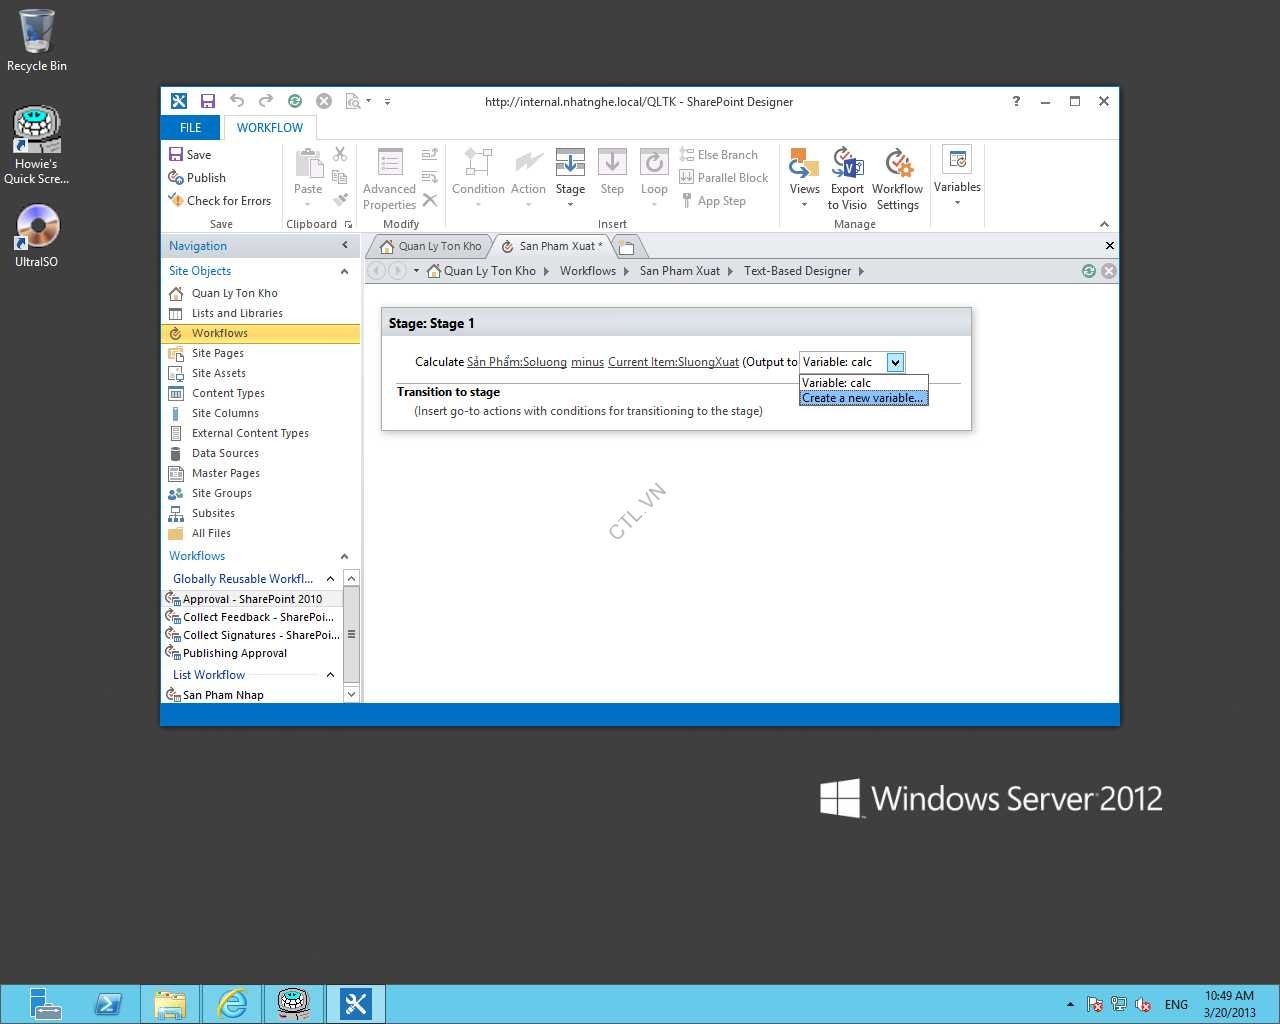1280x1024 pixels.
Task: Click the 'minus' operator link
Action: [587, 362]
